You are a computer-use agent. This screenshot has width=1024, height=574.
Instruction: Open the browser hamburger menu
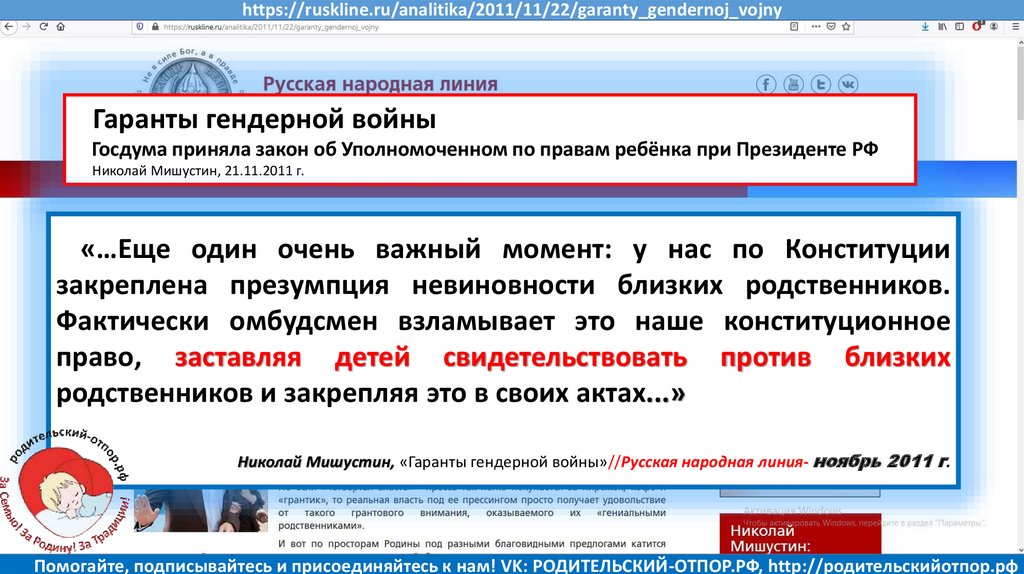click(1016, 27)
